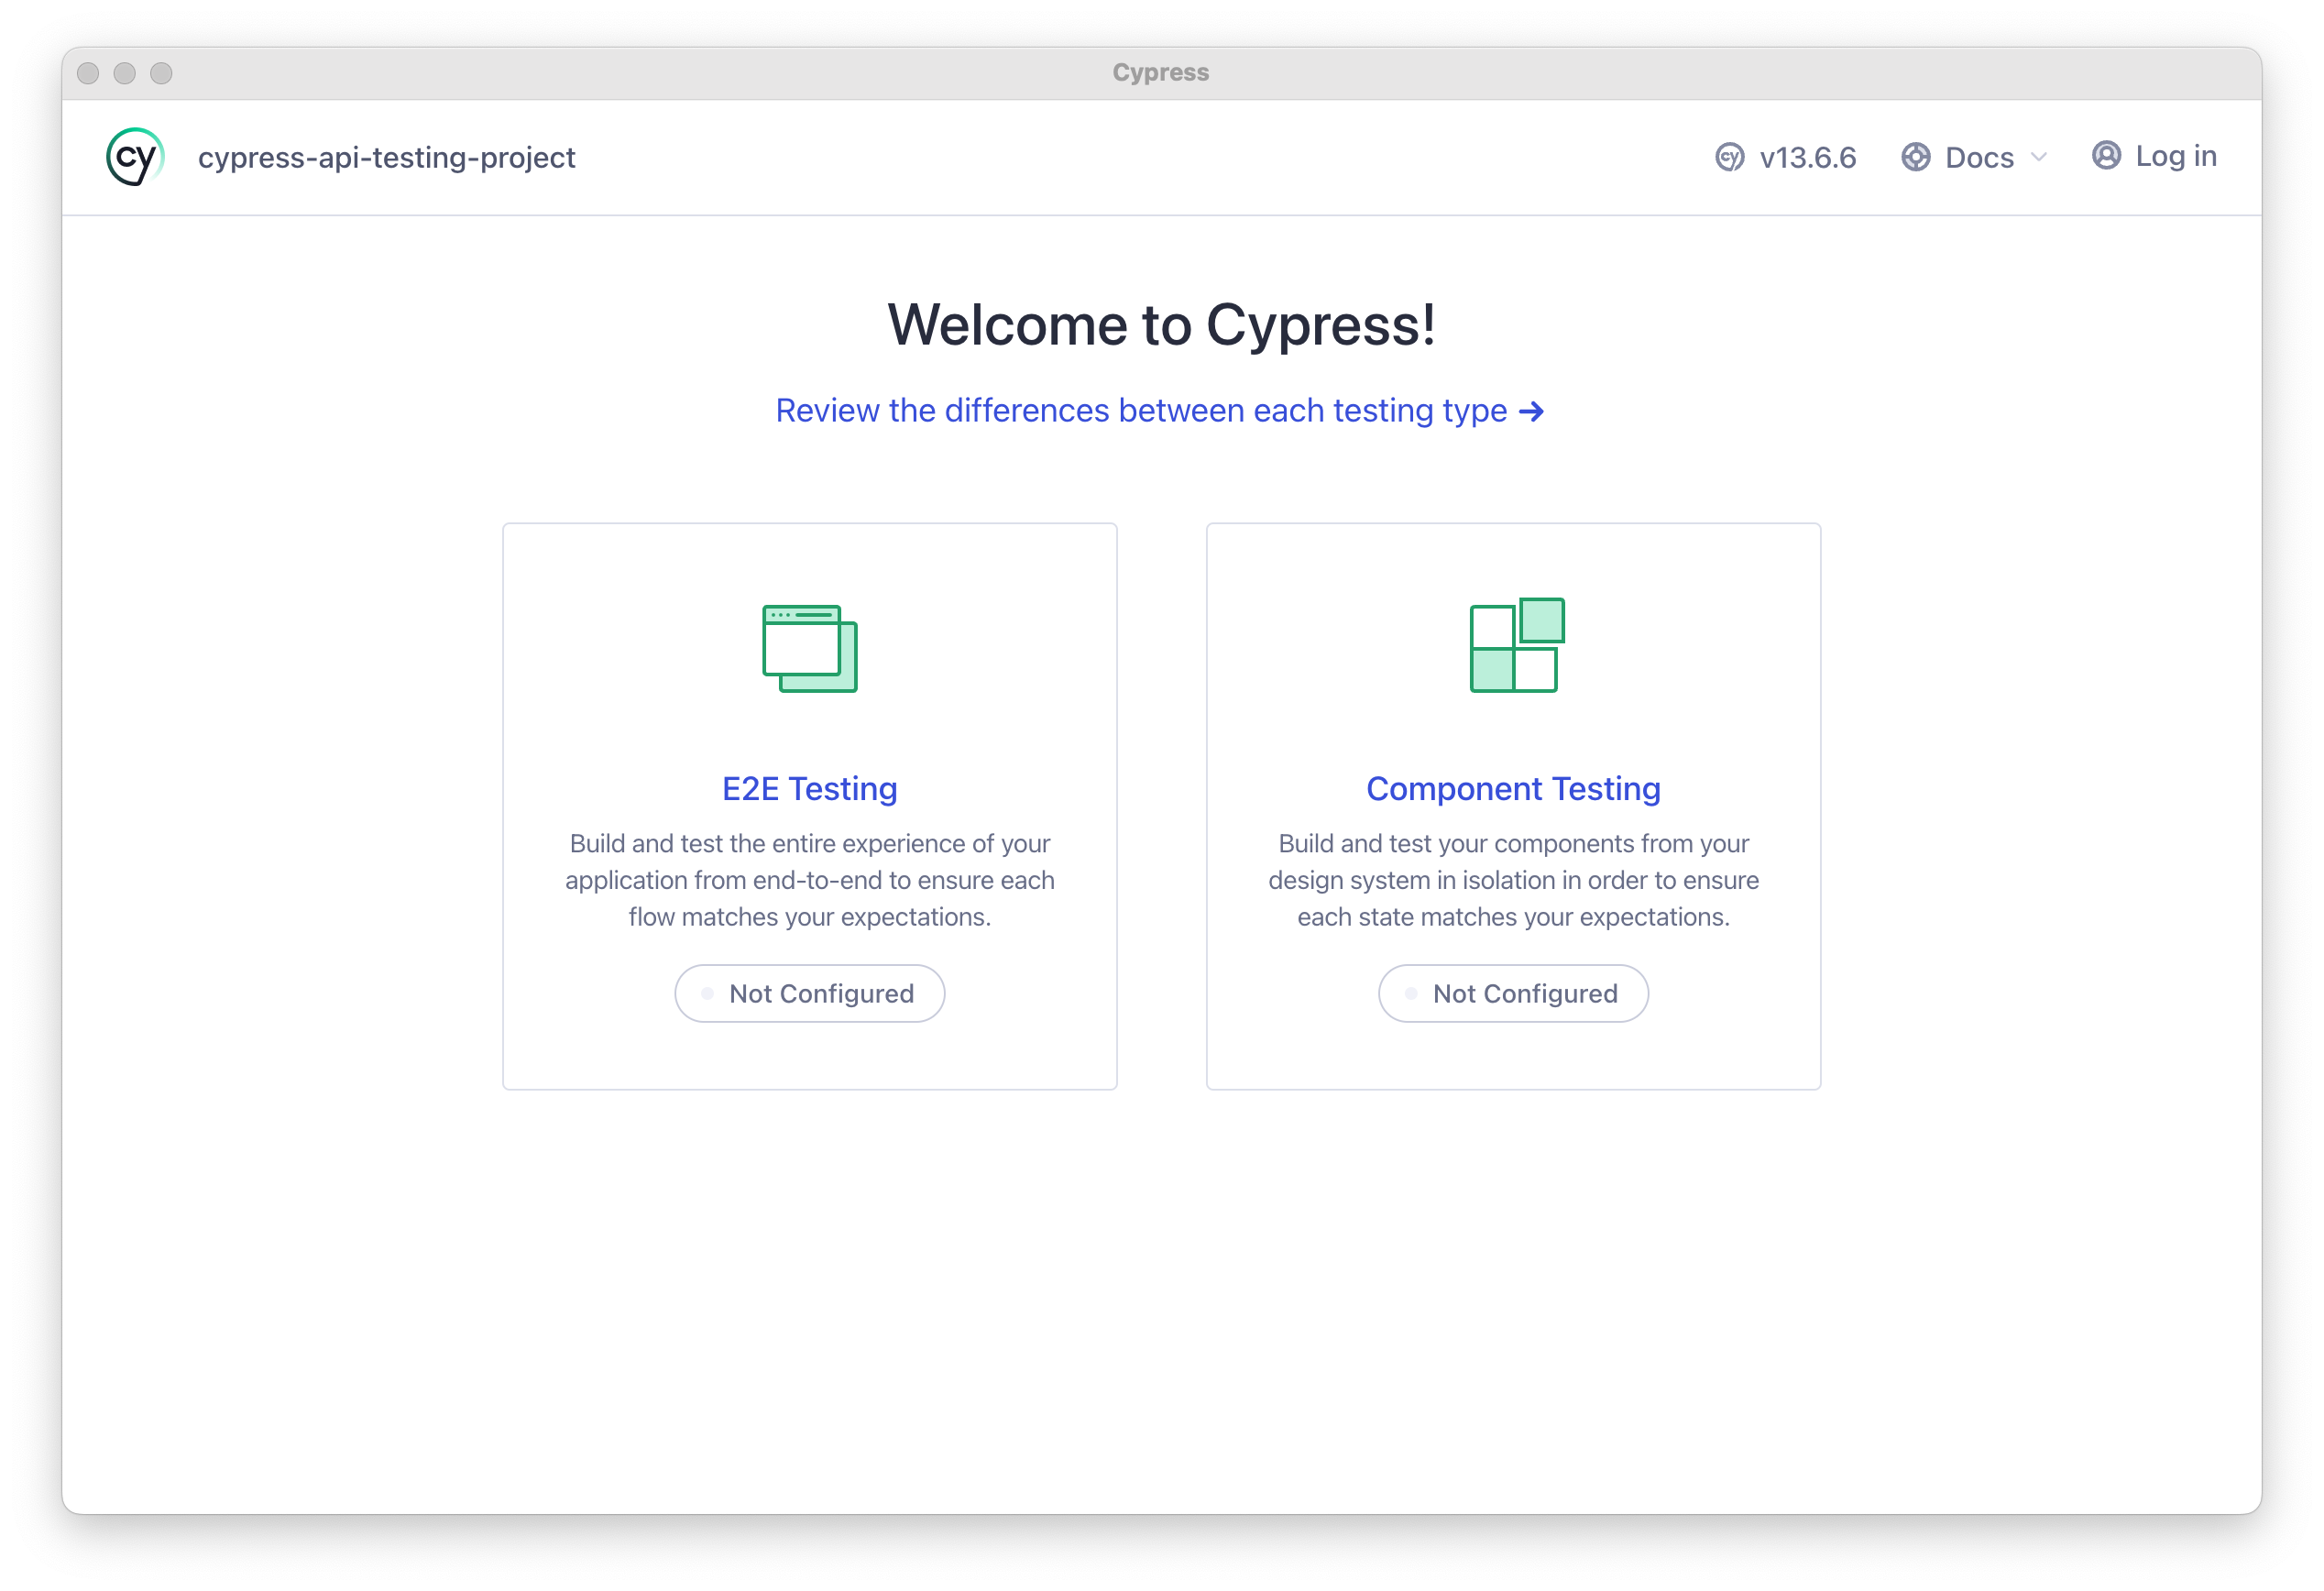Click the Cypress logo in the top left

[133, 156]
